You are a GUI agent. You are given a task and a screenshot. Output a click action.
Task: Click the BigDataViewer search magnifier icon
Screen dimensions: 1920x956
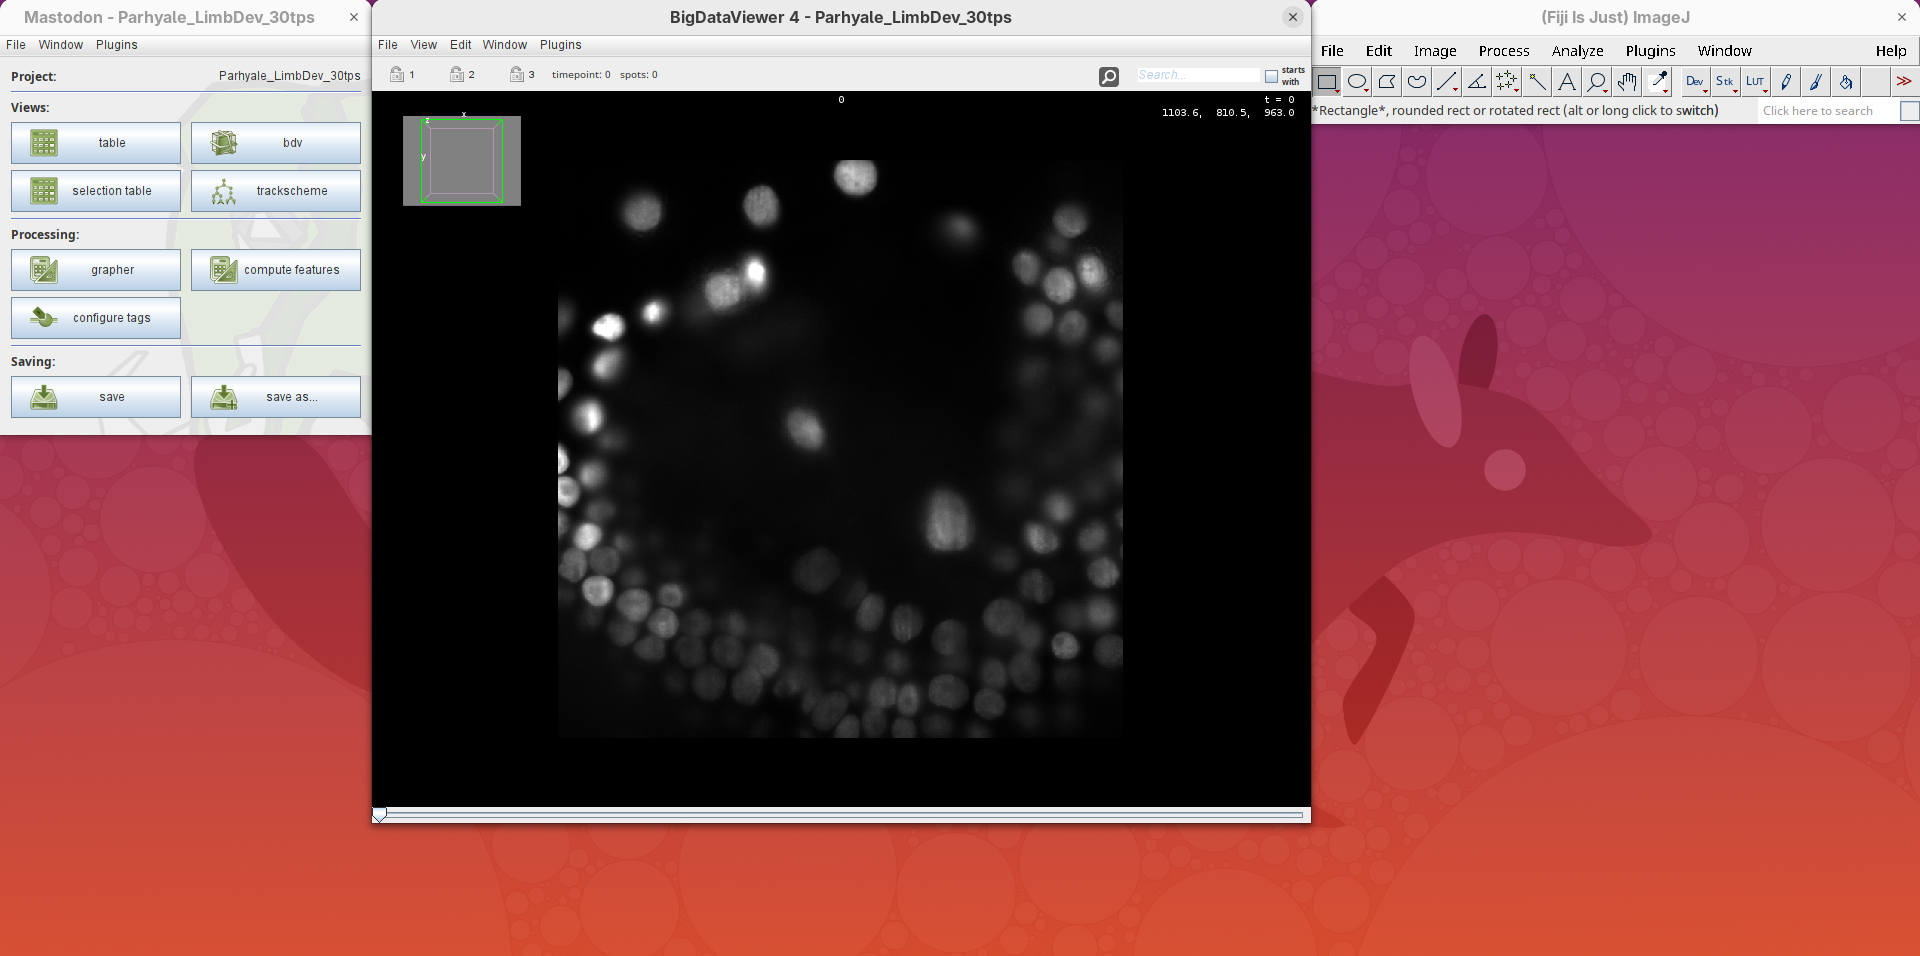(x=1108, y=76)
